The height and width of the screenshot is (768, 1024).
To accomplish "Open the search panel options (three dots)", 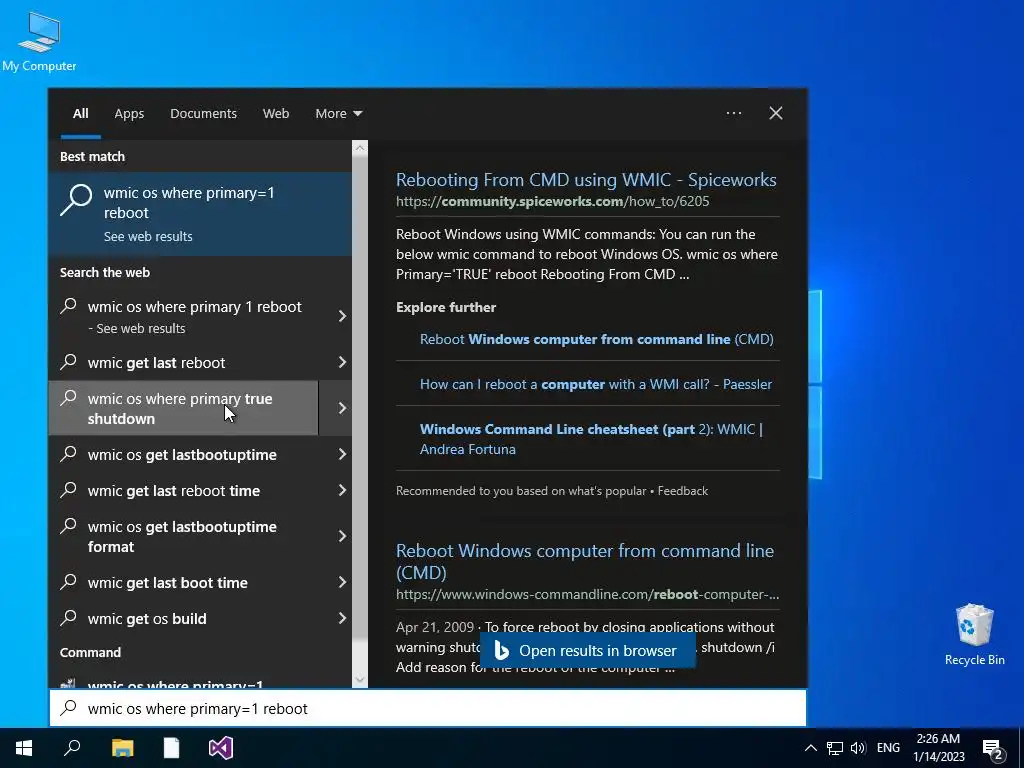I will click(734, 113).
